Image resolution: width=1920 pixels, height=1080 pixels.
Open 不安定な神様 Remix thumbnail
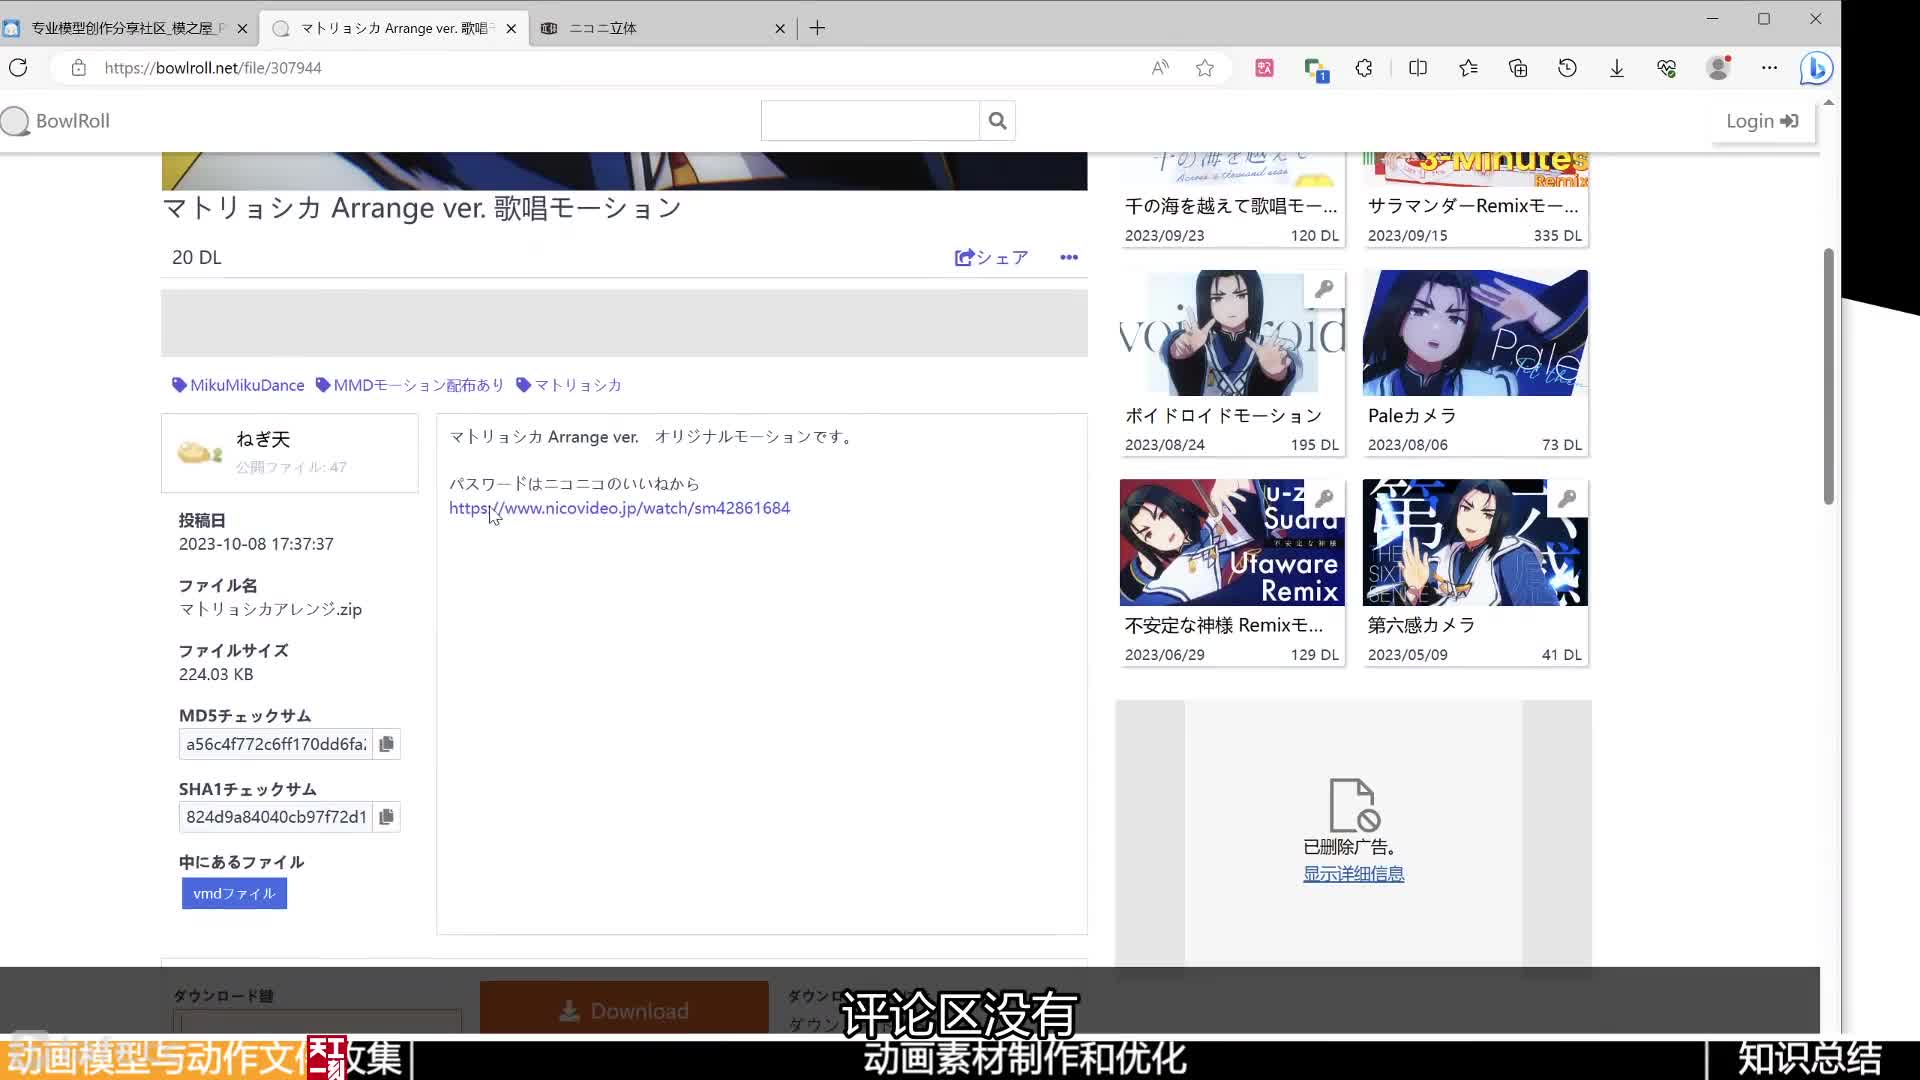tap(1232, 543)
